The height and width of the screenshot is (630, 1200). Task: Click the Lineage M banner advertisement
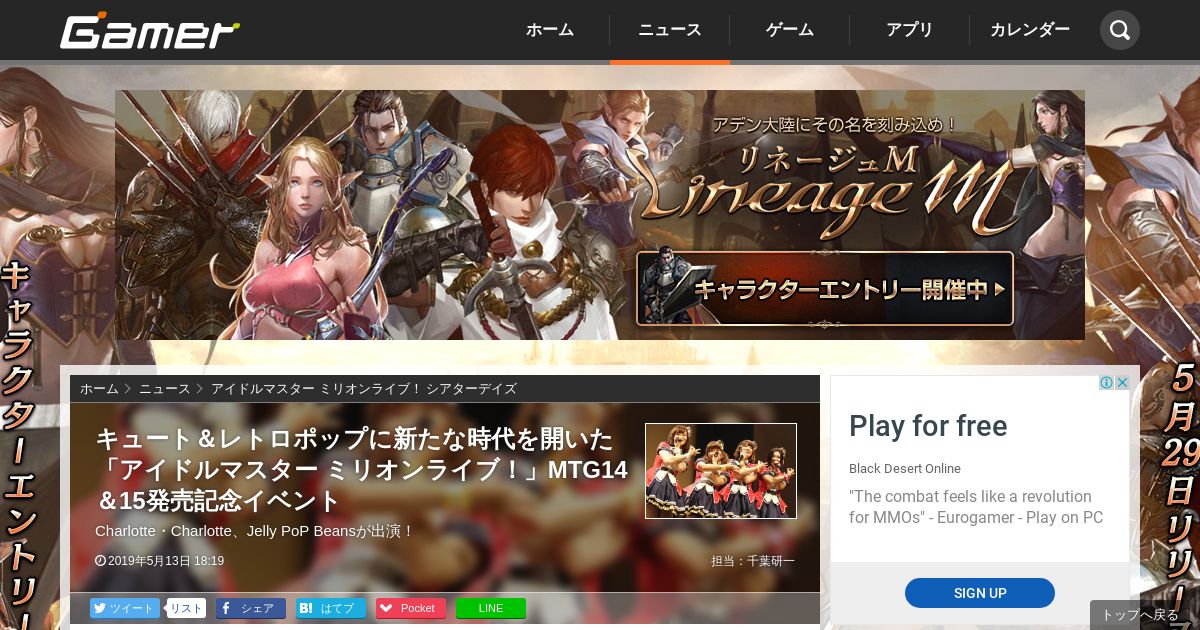(x=600, y=215)
